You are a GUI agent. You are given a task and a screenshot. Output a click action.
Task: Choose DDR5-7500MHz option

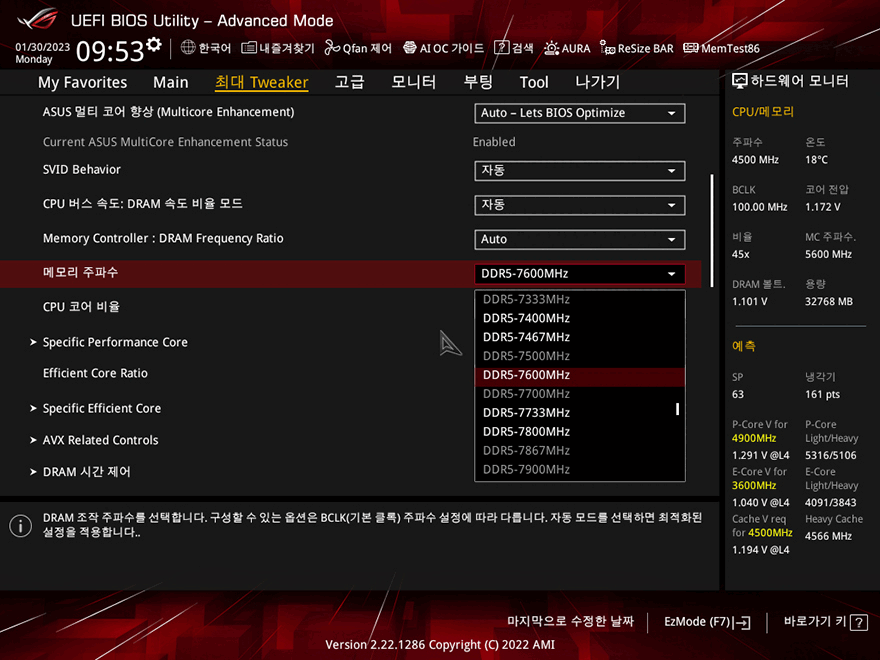(580, 356)
